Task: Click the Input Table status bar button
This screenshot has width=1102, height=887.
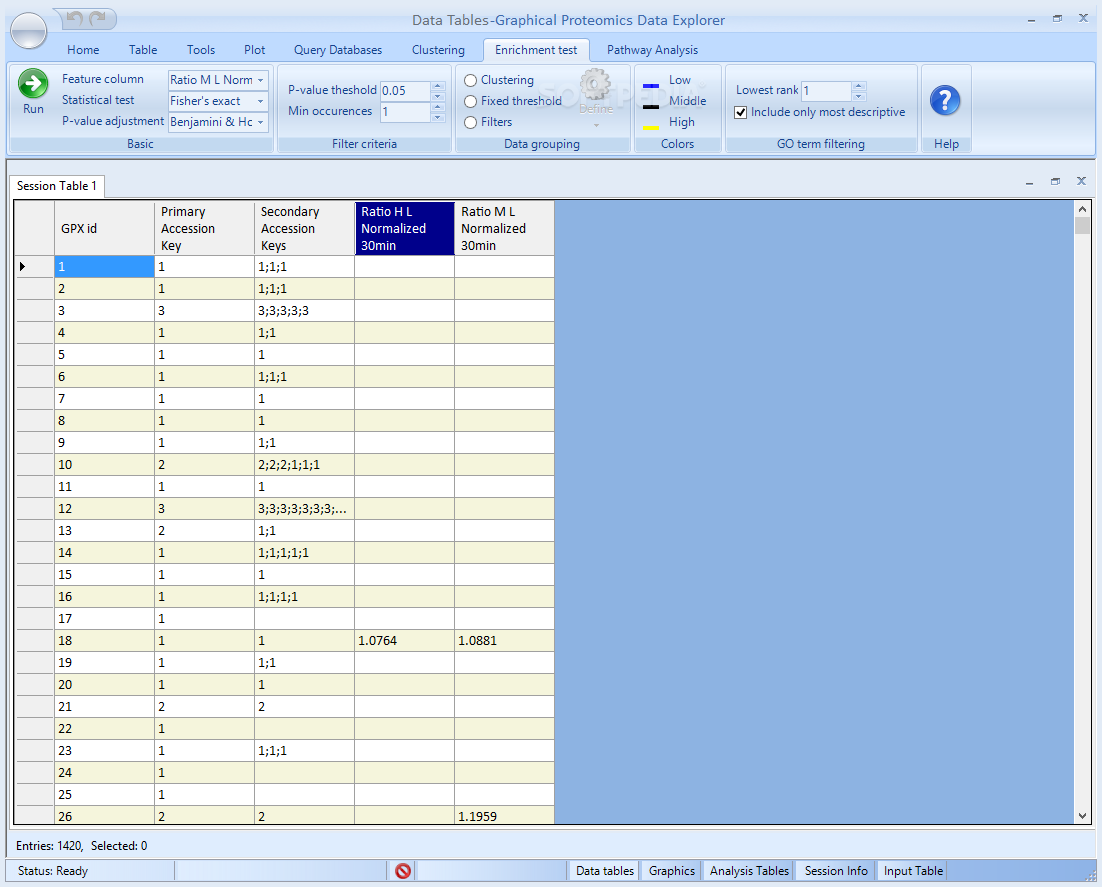Action: point(913,871)
